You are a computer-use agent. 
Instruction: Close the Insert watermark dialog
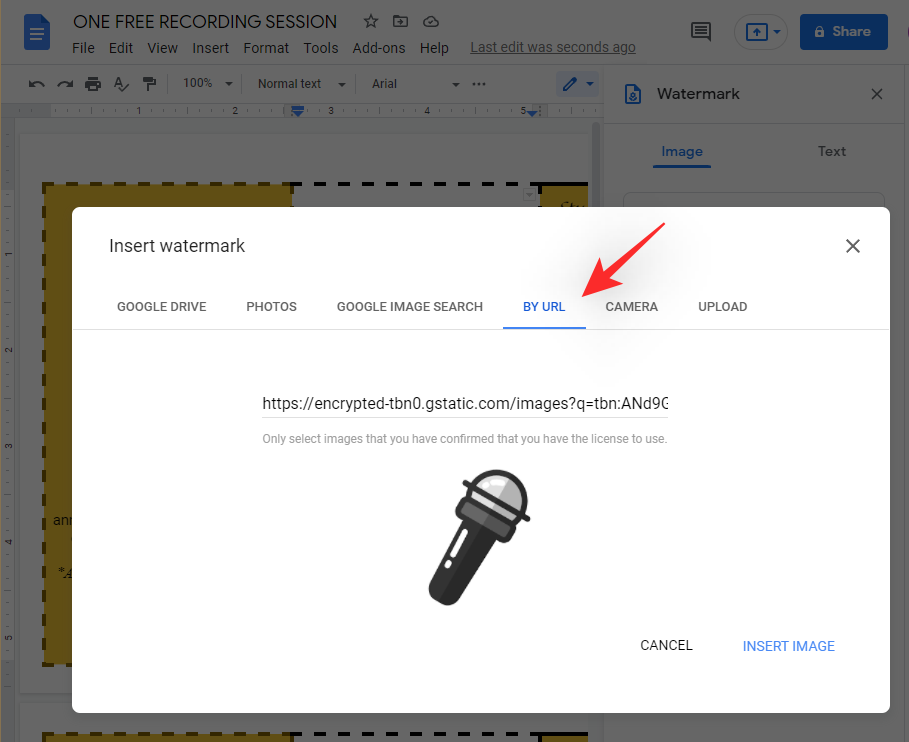[852, 246]
